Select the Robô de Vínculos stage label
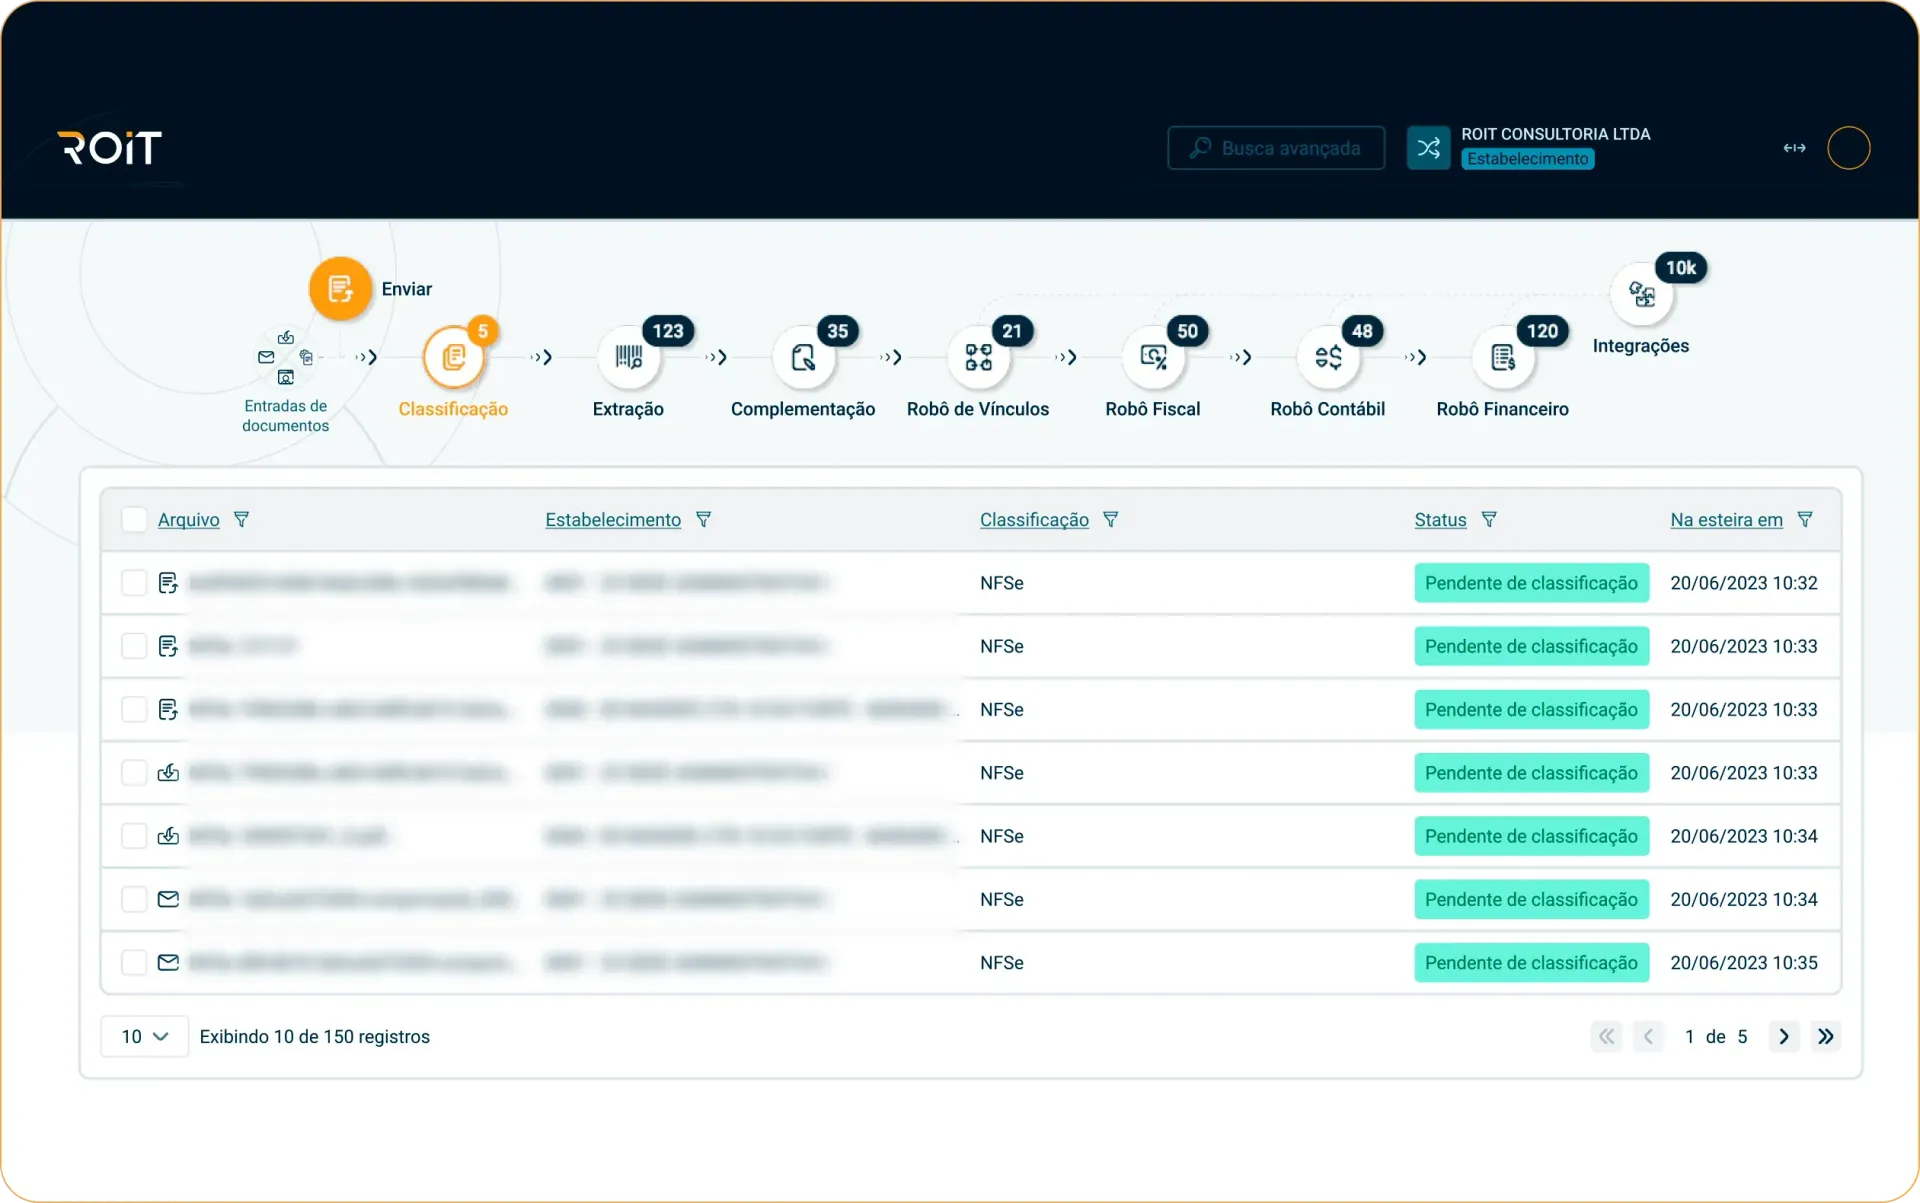1920x1203 pixels. 978,409
